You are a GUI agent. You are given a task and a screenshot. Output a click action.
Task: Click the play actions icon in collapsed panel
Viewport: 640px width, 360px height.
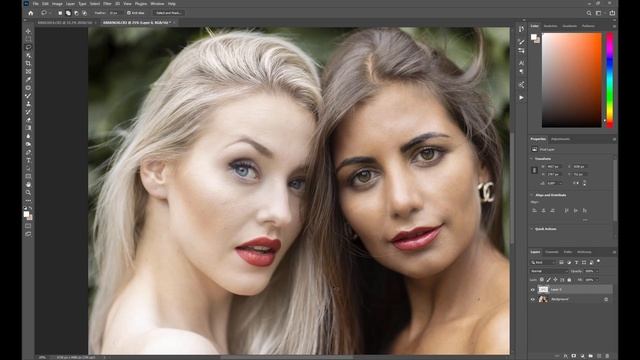[522, 98]
